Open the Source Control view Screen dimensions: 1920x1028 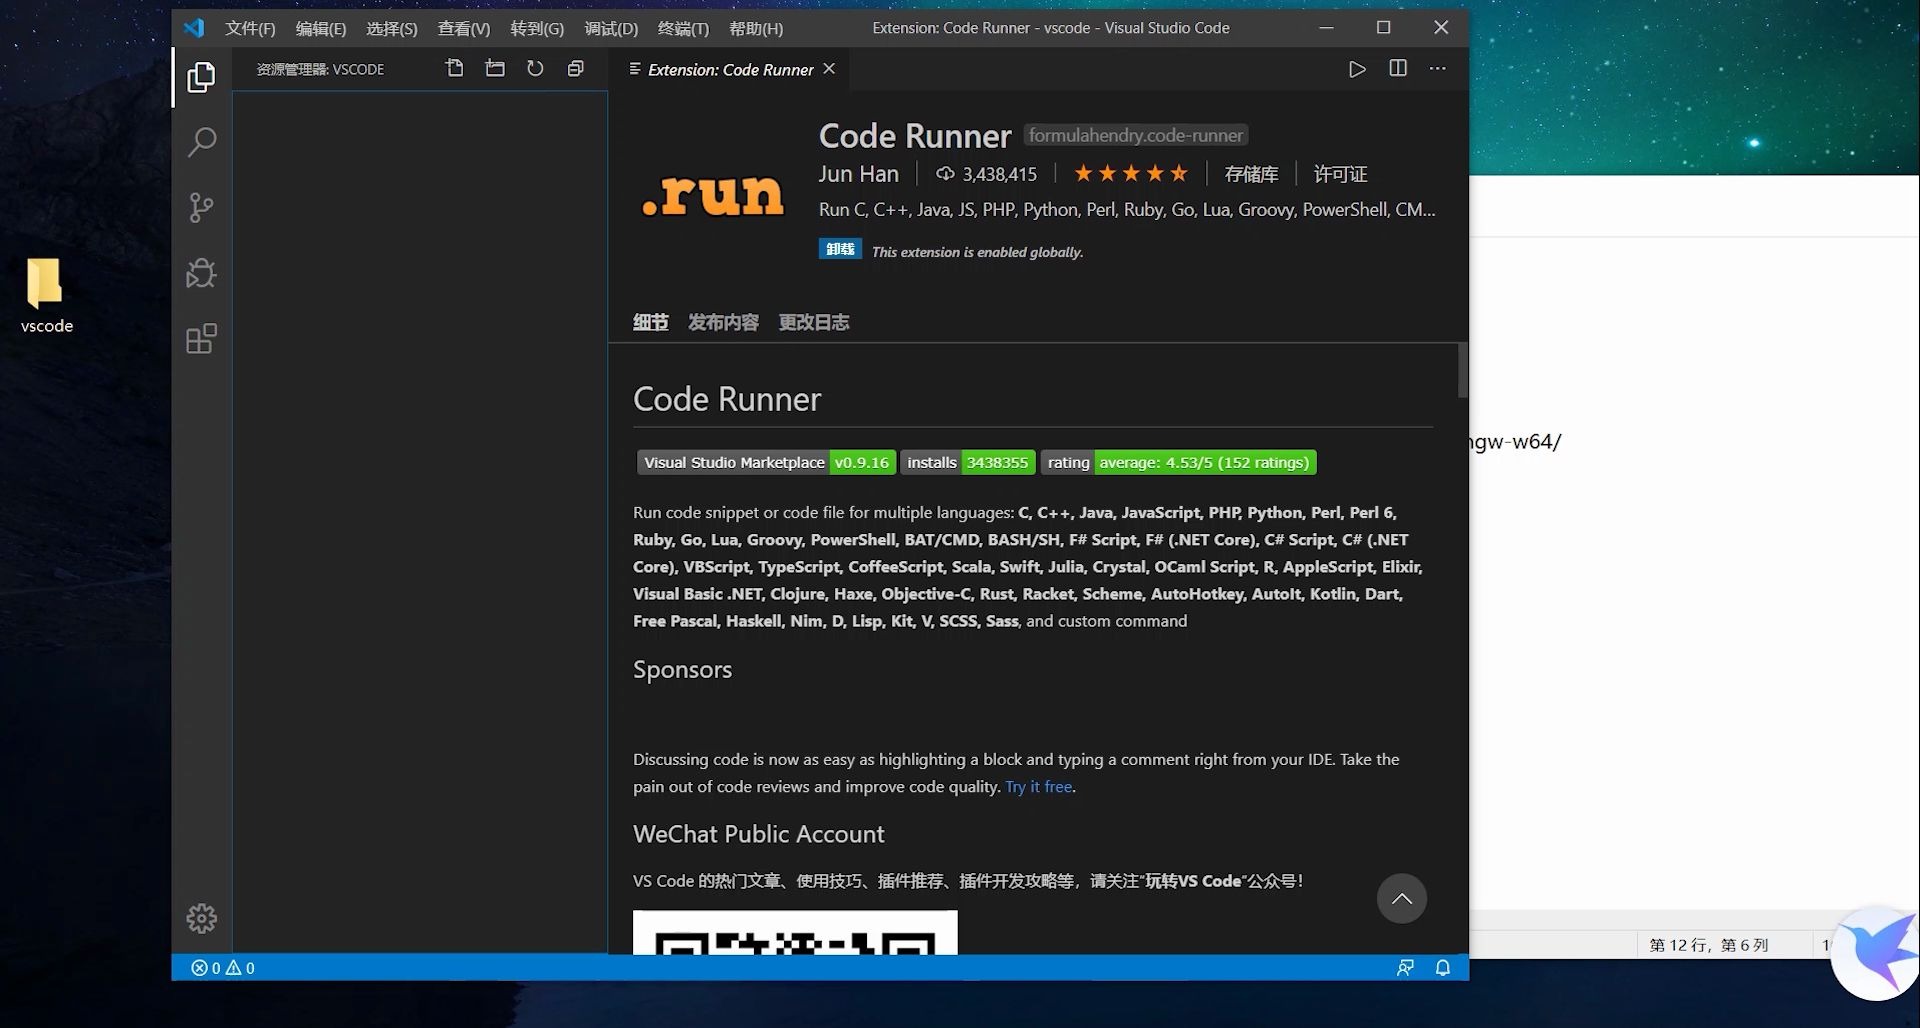point(201,208)
